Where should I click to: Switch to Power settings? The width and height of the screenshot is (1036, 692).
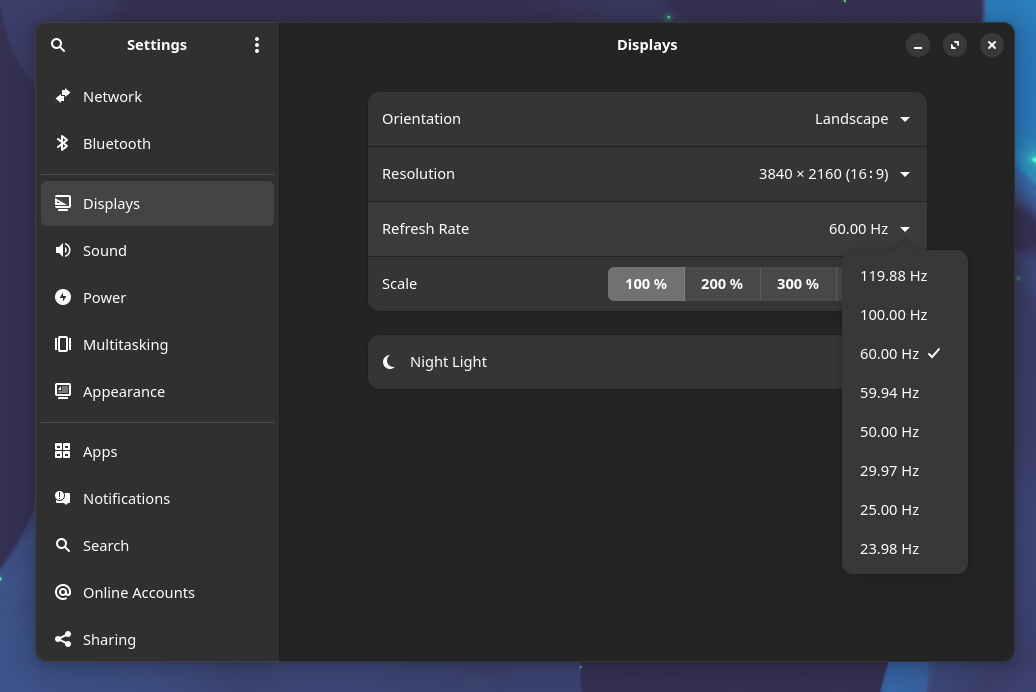(x=157, y=297)
